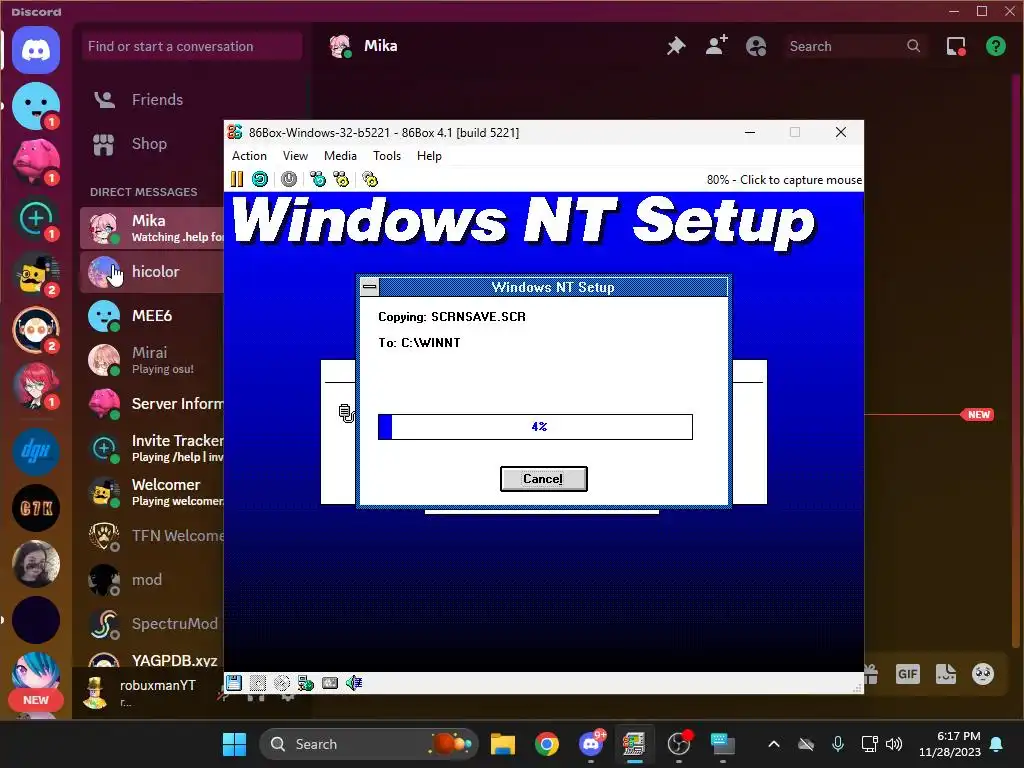Screen dimensions: 1024x768
Task: Open Server Inform direct message
Action: [152, 404]
